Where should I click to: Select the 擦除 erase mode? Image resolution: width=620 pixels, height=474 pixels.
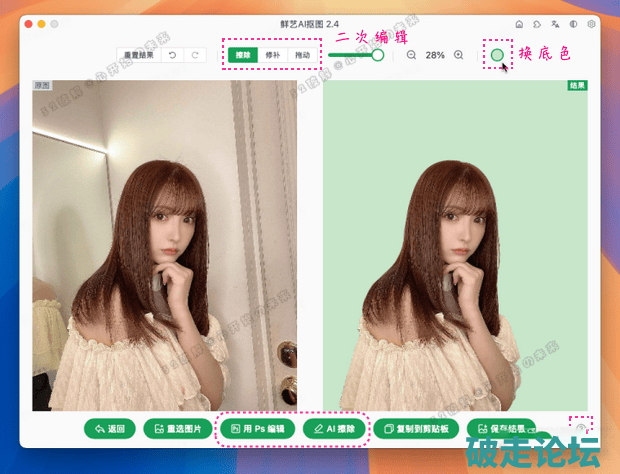(241, 56)
